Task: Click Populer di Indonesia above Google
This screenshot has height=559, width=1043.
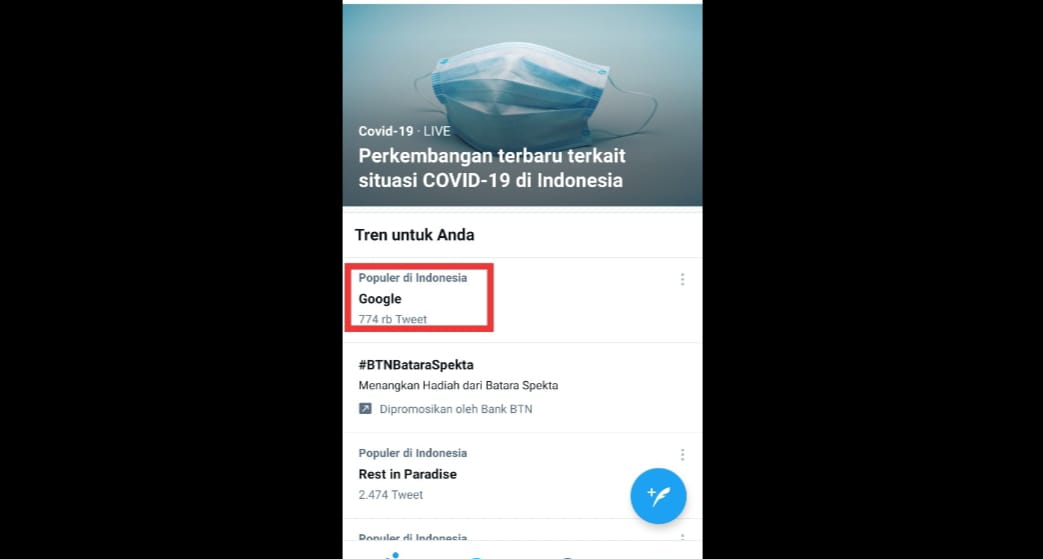Action: [x=413, y=278]
